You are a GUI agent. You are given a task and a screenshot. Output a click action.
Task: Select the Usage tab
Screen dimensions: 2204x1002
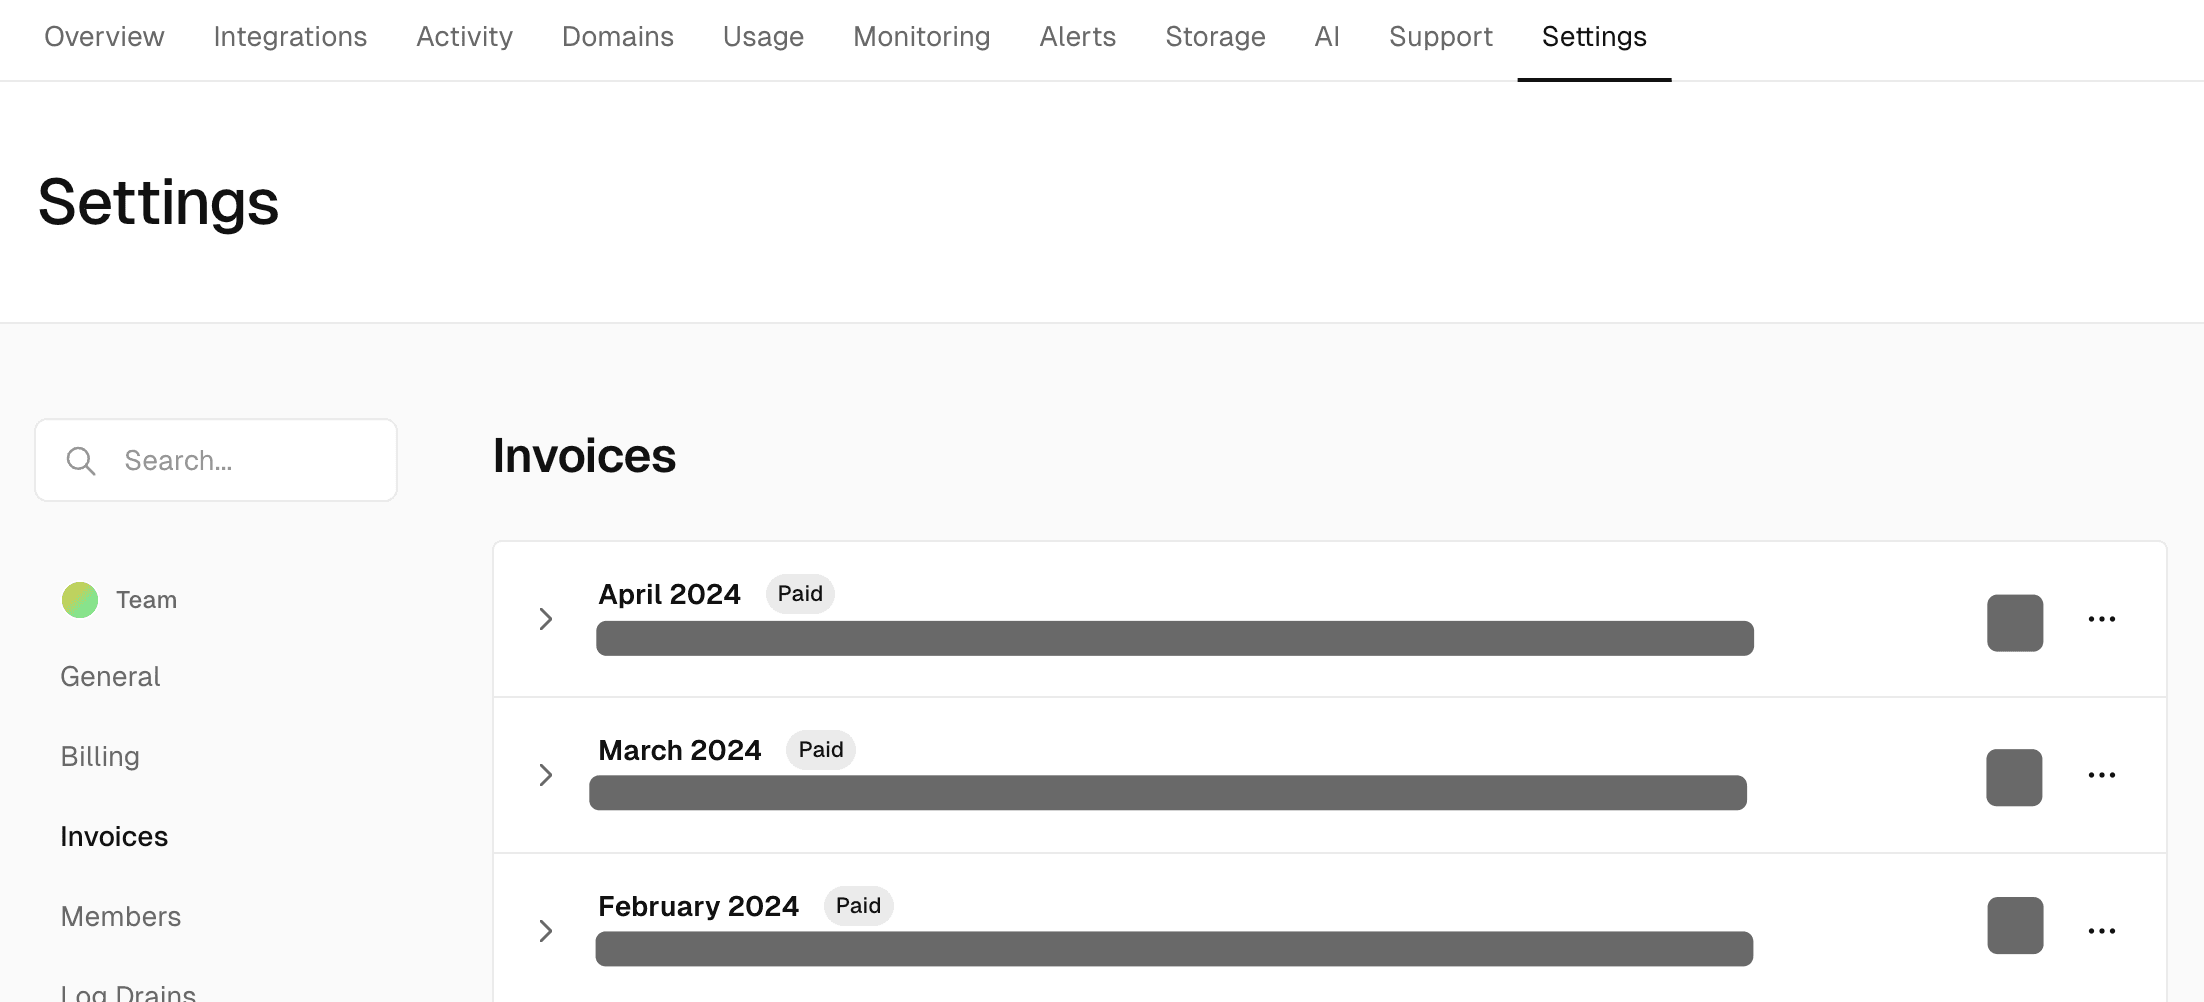(763, 37)
